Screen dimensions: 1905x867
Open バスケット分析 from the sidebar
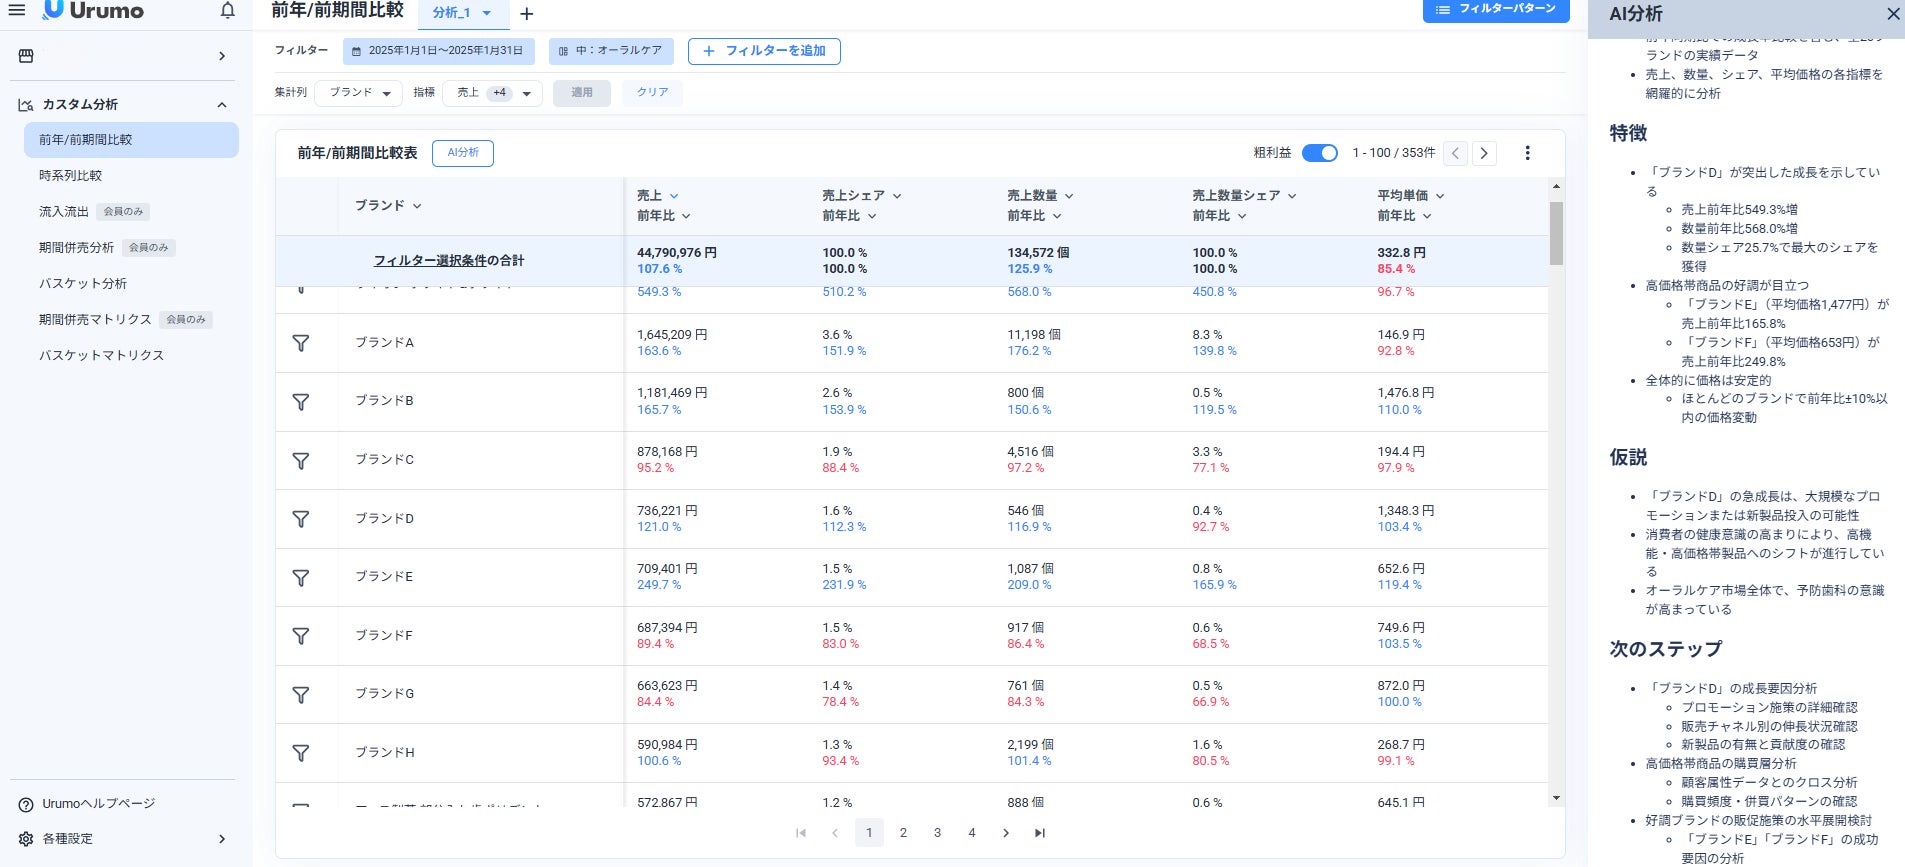83,284
